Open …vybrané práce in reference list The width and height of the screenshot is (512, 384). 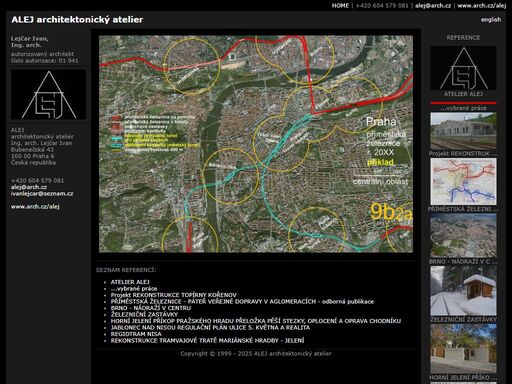pyautogui.click(x=134, y=289)
